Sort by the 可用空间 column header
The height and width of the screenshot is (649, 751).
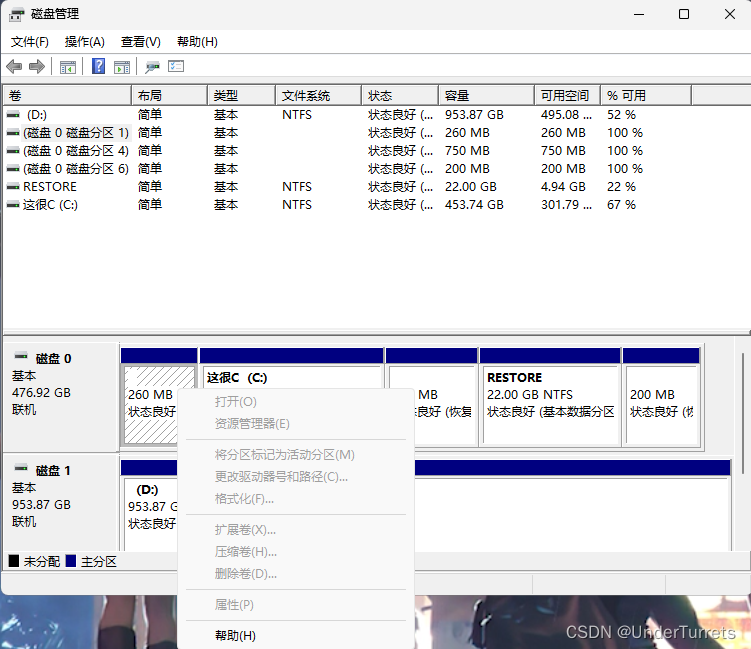coord(568,95)
